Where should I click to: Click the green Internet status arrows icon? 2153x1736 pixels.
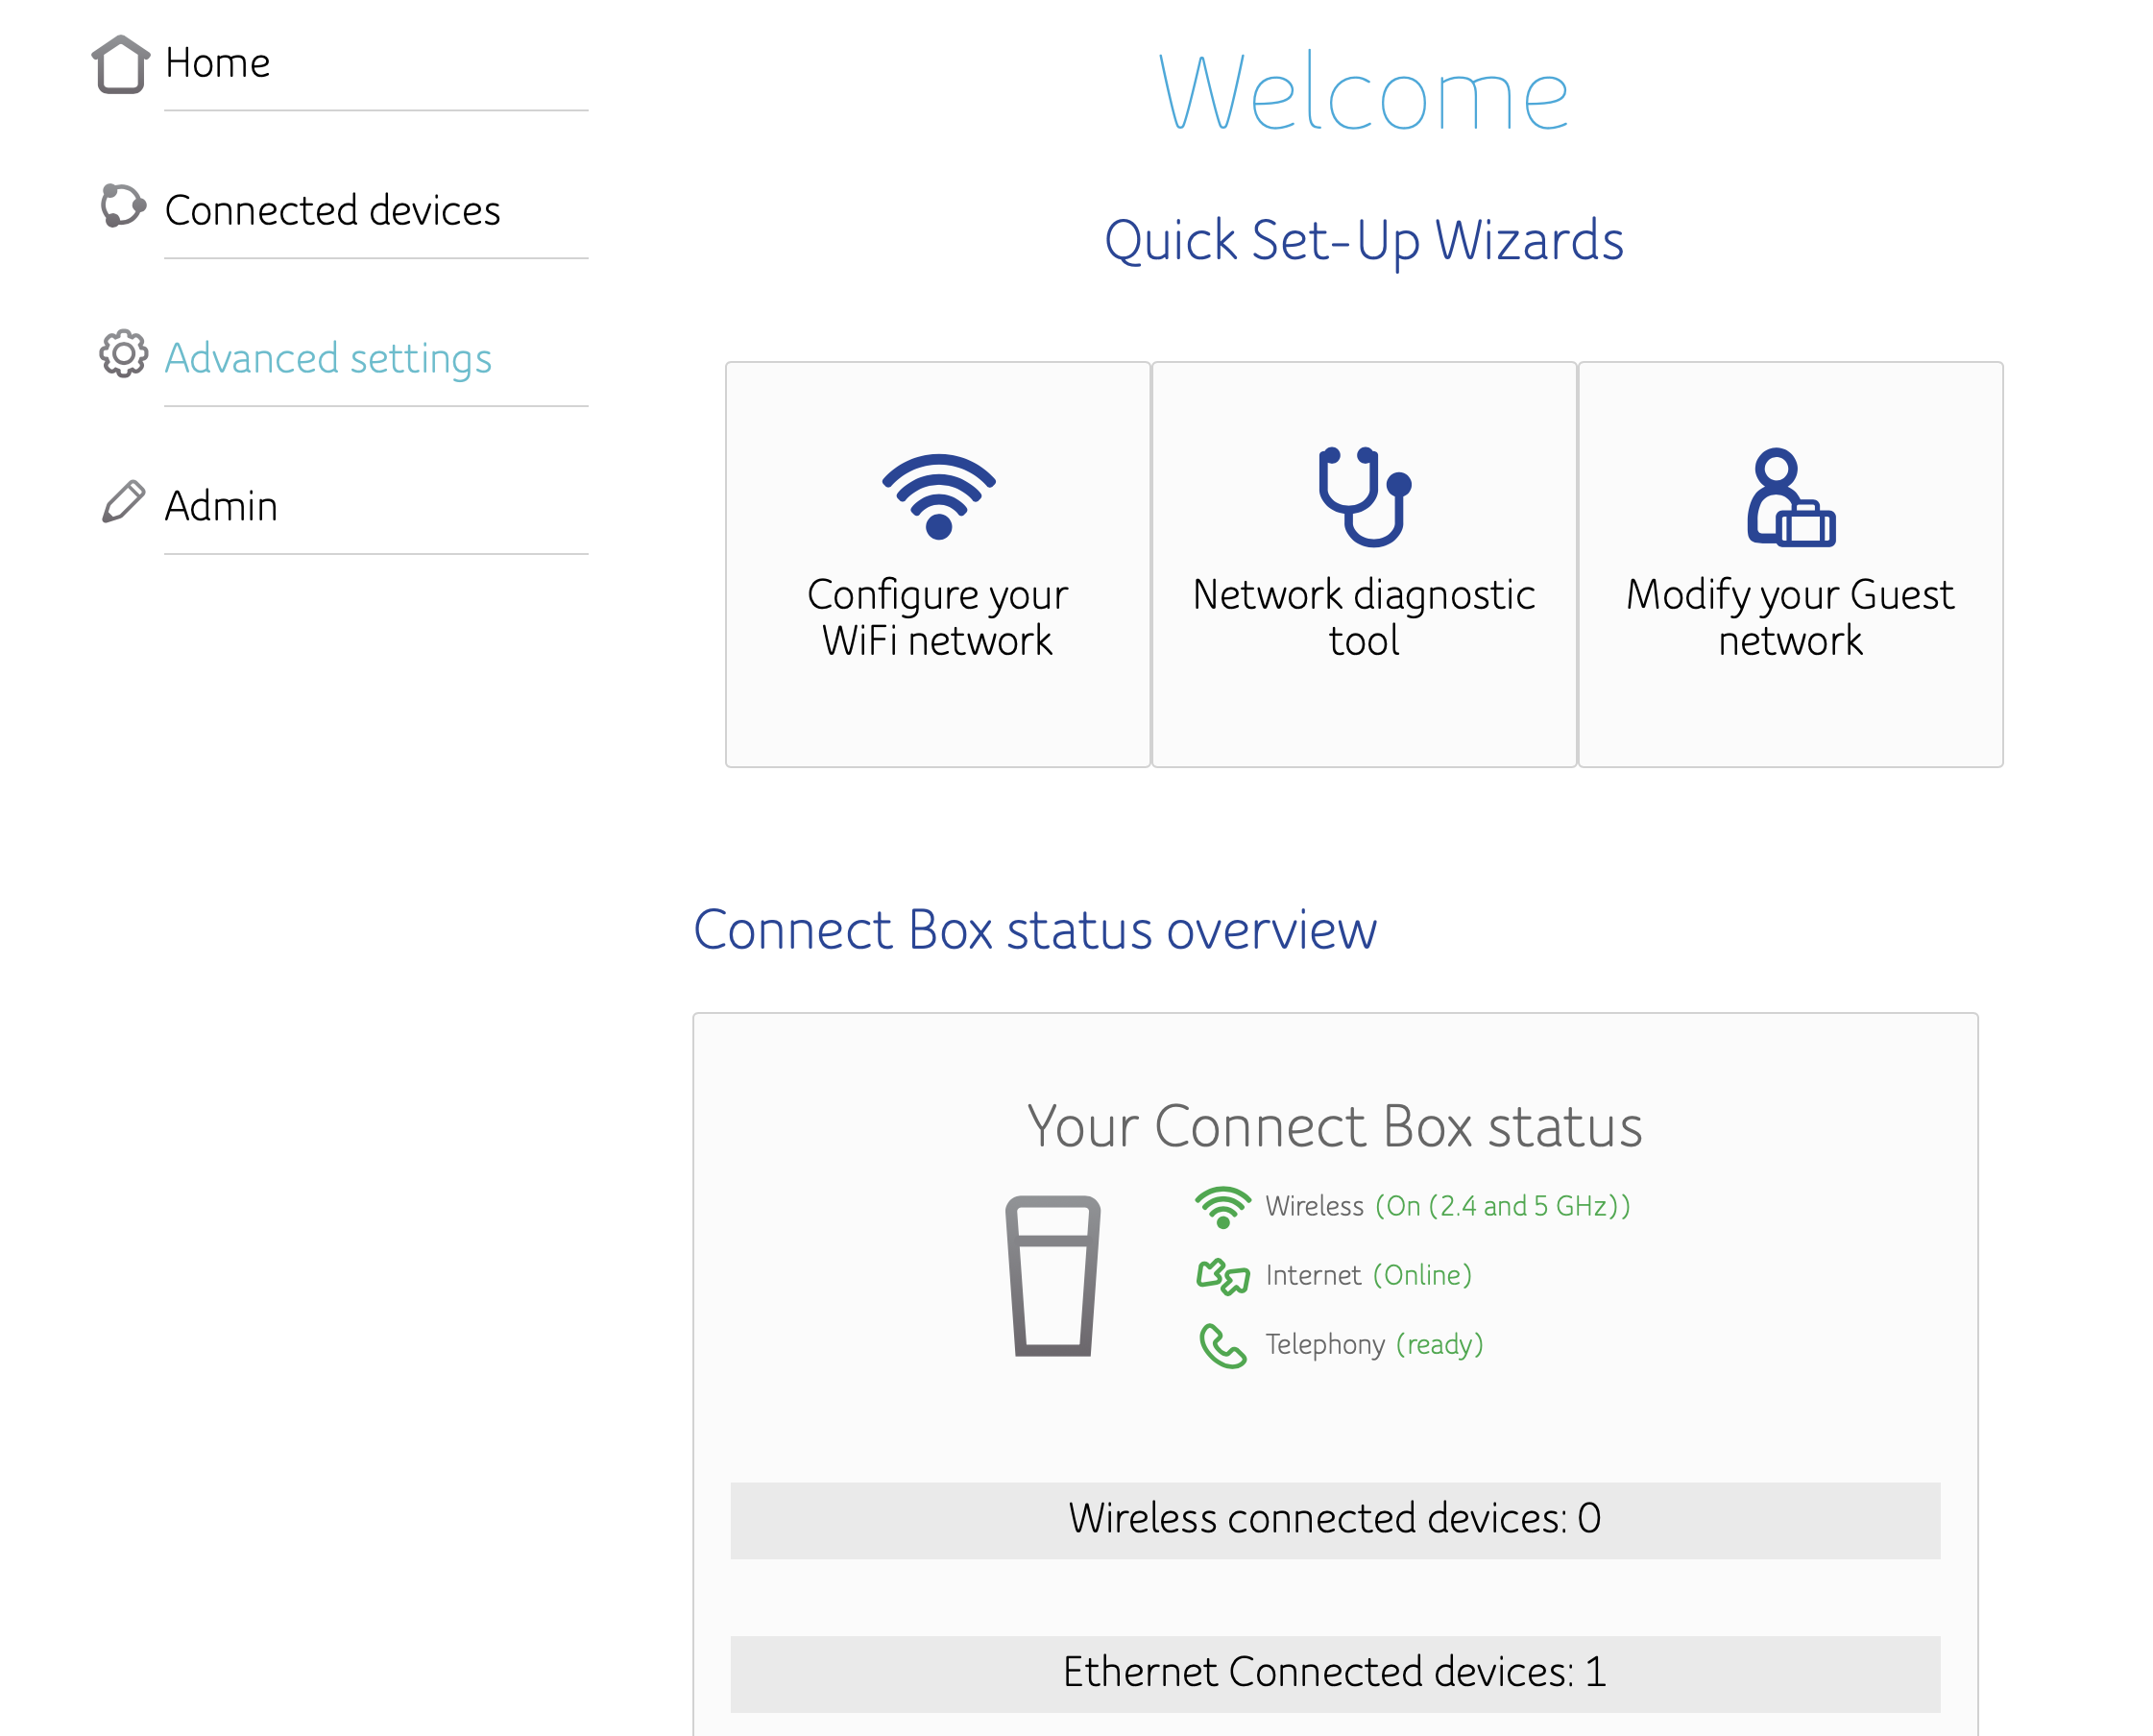tap(1222, 1276)
